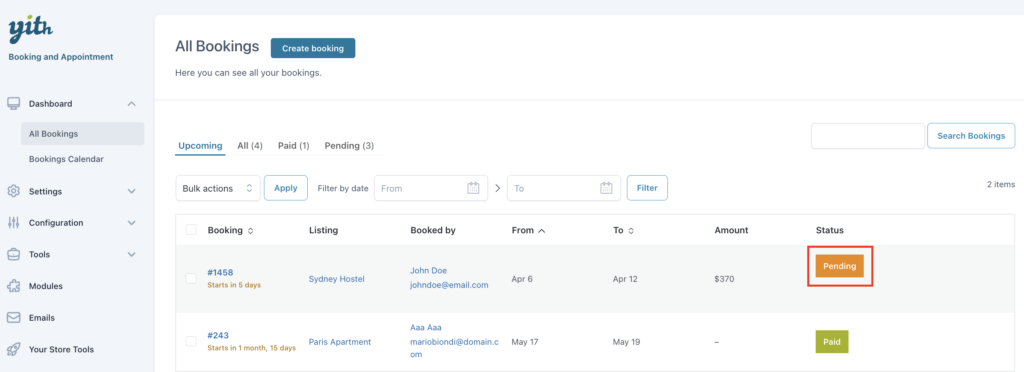Click johndoe@email.com address
The image size is (1024, 372).
click(x=449, y=285)
